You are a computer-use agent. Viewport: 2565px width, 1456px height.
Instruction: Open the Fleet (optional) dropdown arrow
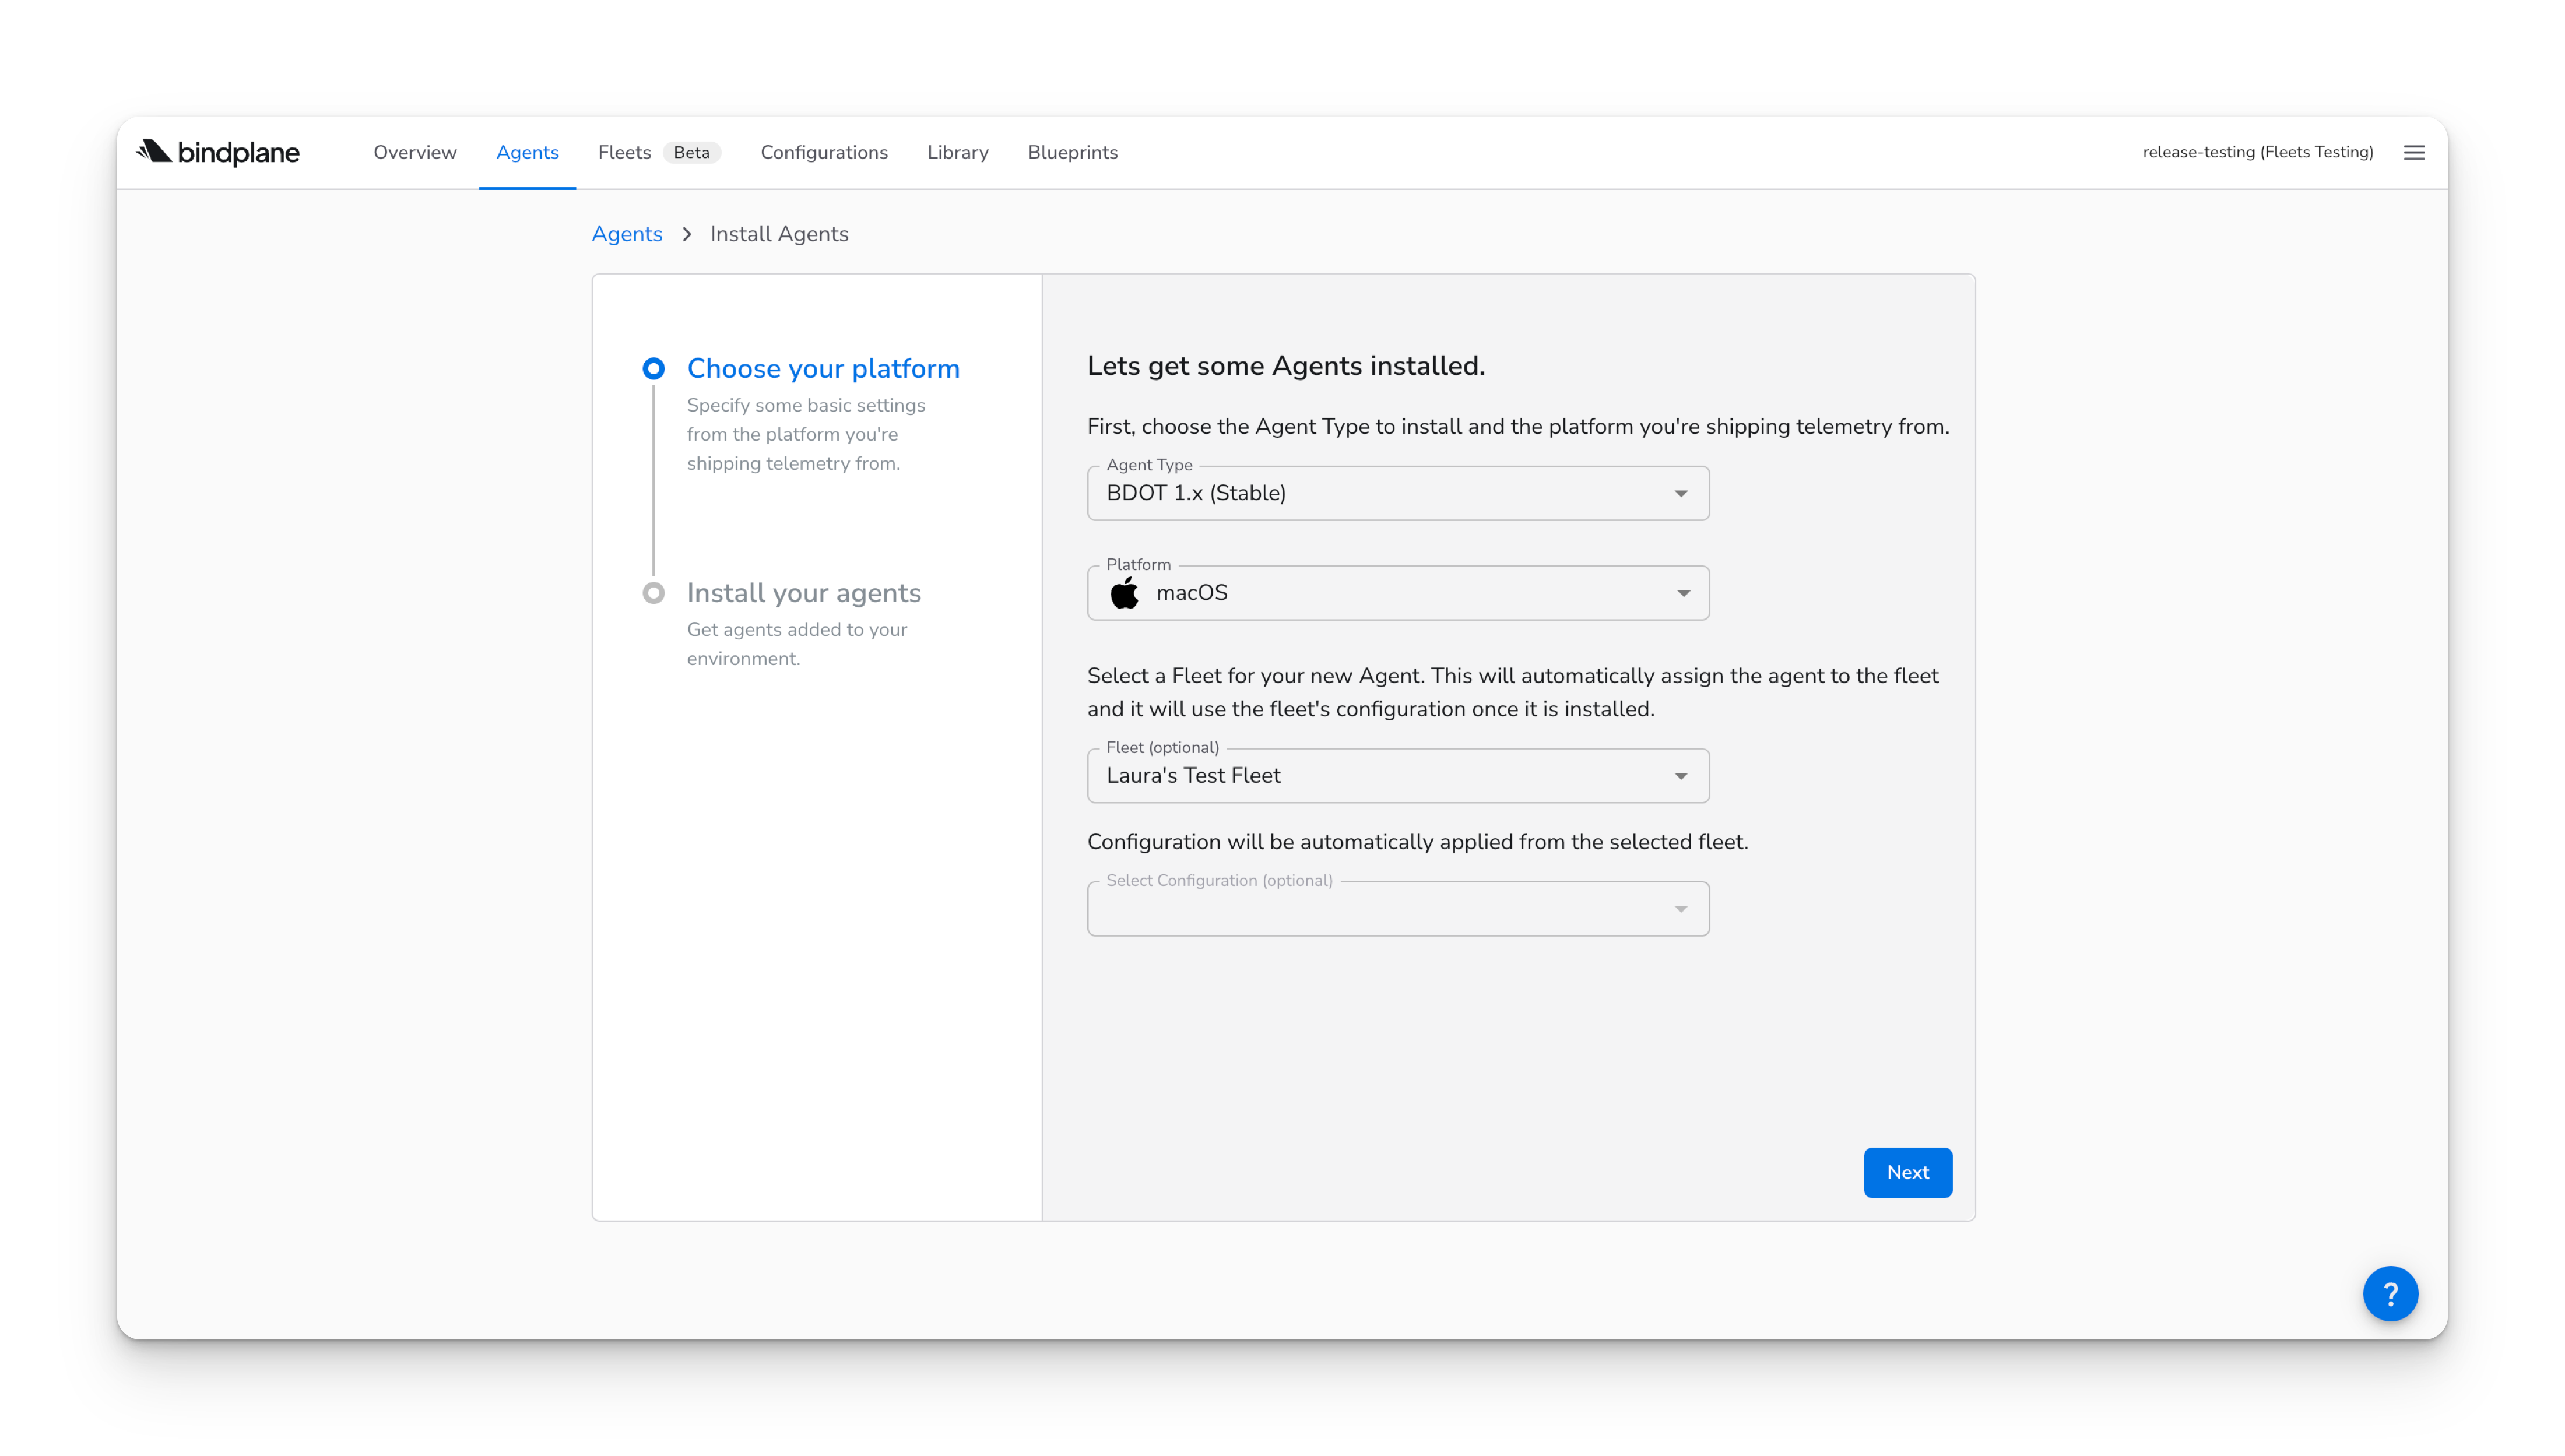pyautogui.click(x=1680, y=776)
